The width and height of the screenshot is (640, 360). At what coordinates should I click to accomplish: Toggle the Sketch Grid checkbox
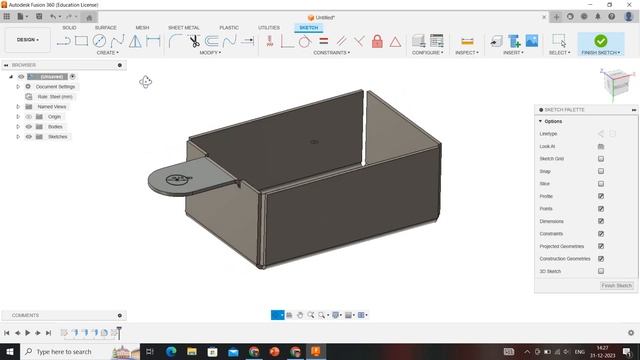pyautogui.click(x=601, y=159)
